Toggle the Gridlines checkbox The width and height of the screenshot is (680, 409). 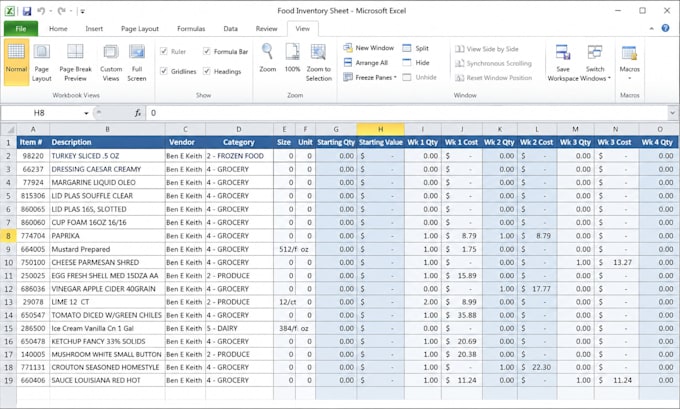[x=164, y=71]
